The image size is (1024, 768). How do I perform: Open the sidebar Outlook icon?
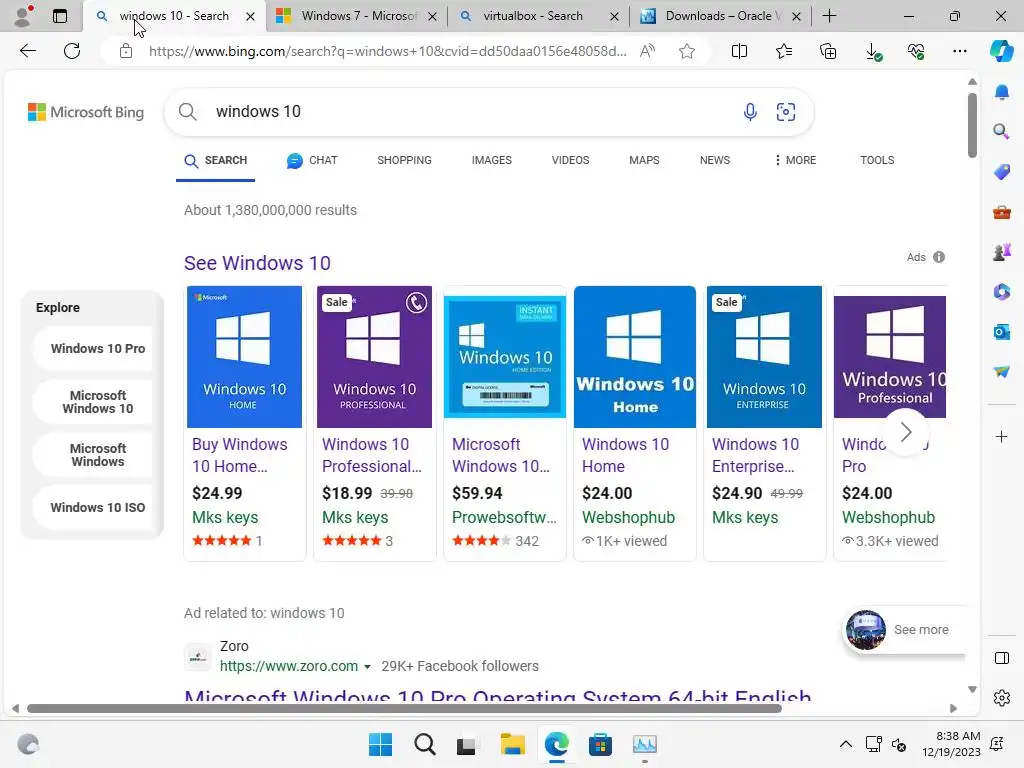coord(1002,332)
